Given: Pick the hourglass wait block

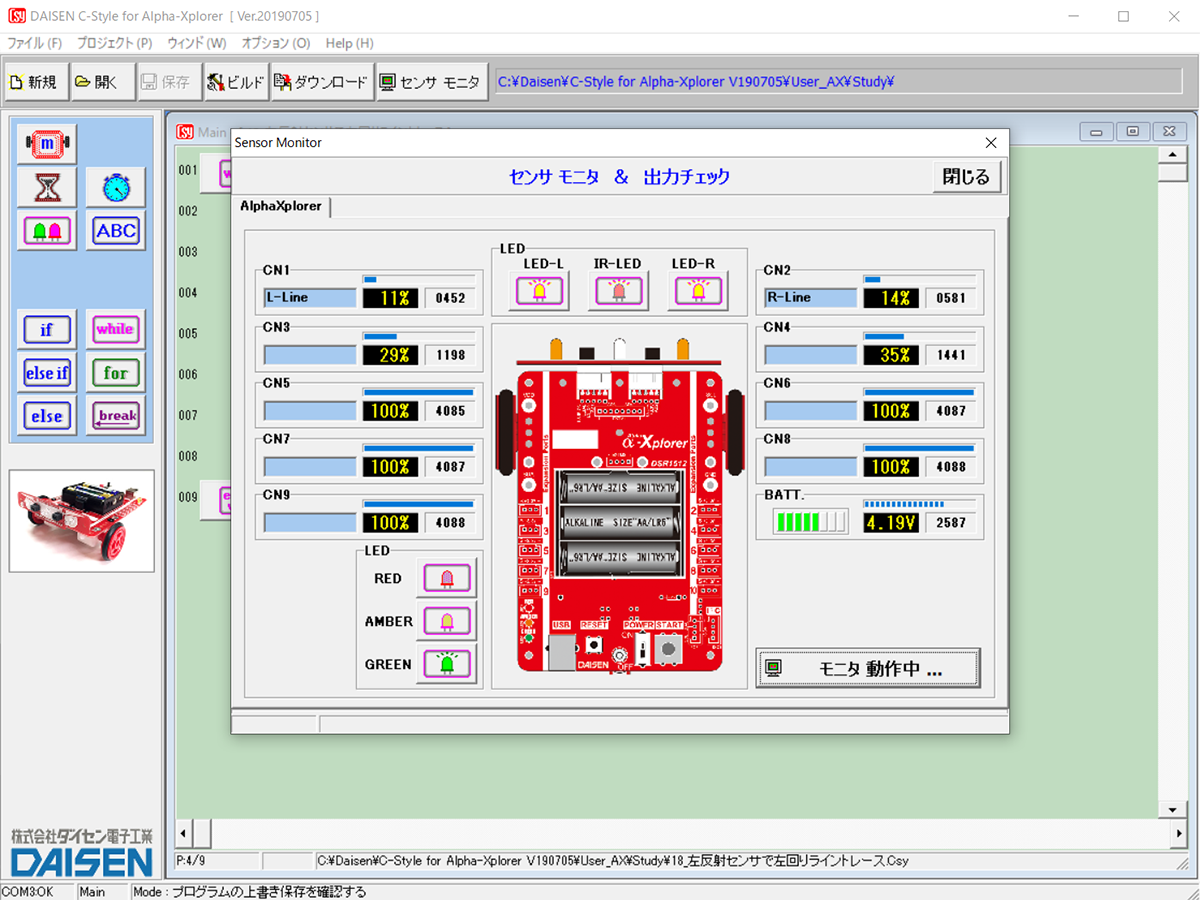Looking at the screenshot, I should click(46, 187).
